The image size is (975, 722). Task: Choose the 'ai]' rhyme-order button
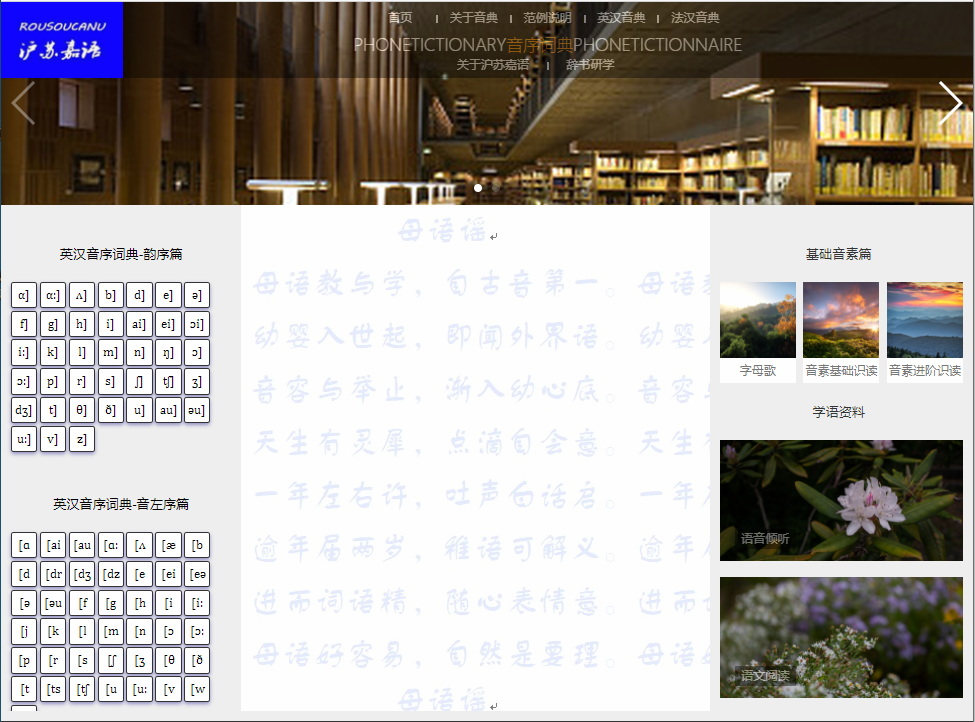pos(139,324)
